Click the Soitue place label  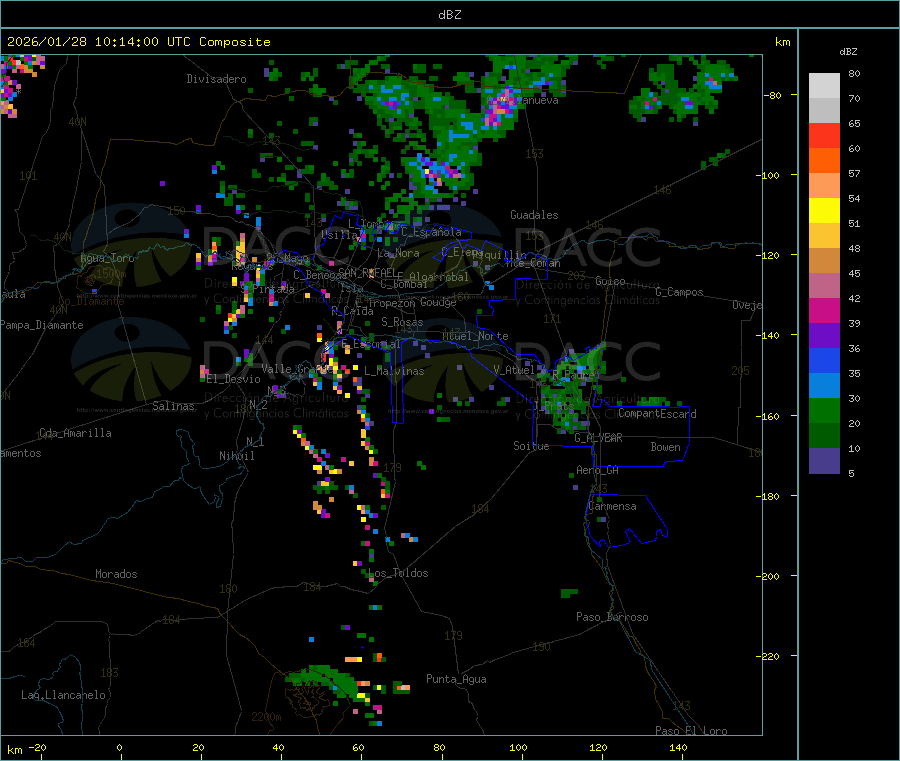pyautogui.click(x=531, y=446)
